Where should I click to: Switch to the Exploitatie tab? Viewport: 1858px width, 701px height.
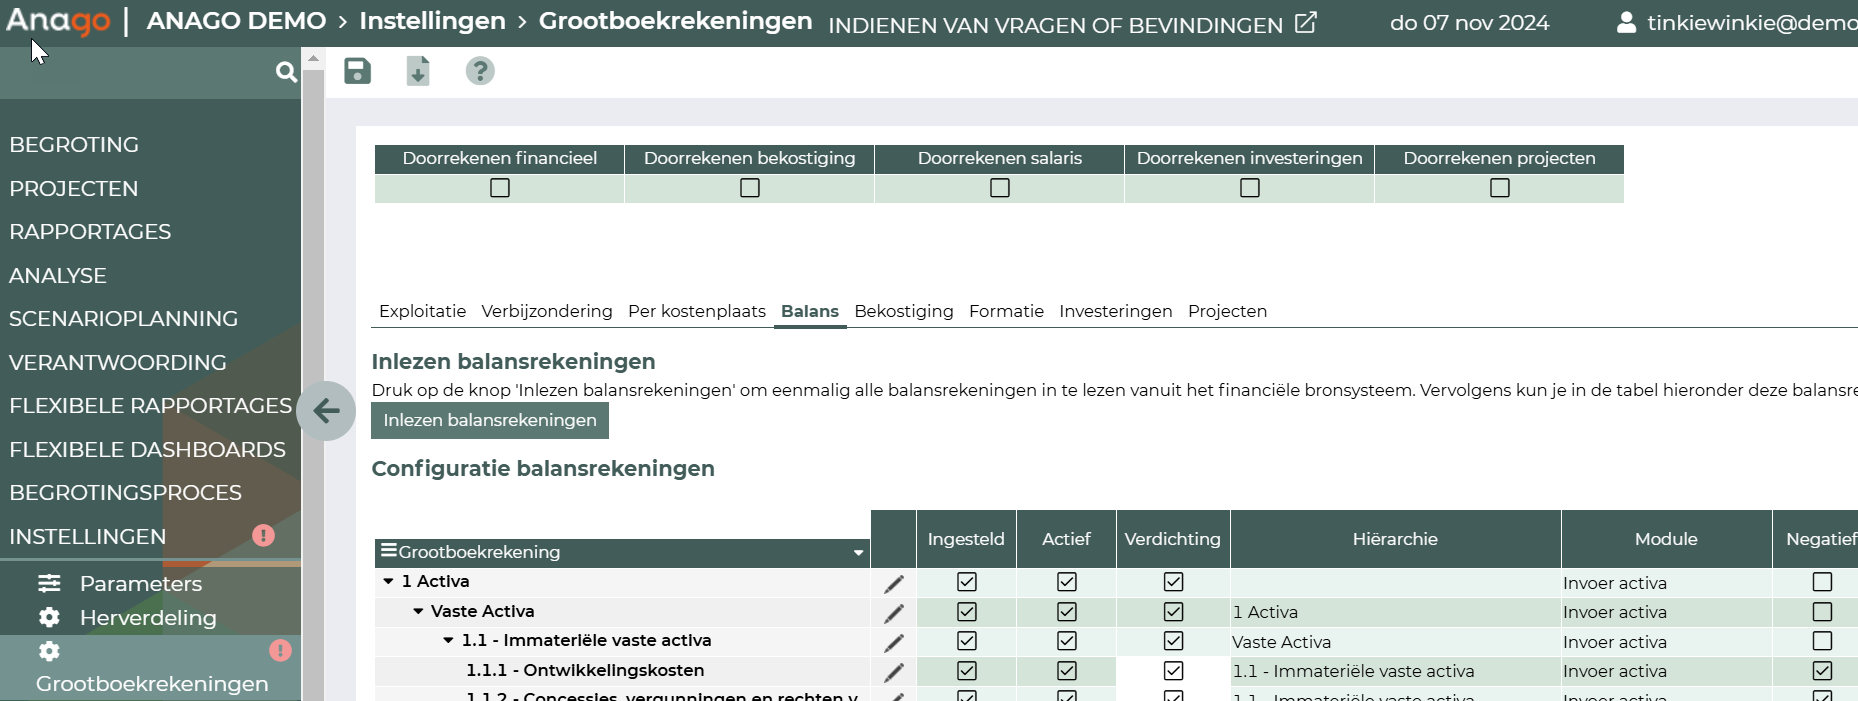coord(423,311)
